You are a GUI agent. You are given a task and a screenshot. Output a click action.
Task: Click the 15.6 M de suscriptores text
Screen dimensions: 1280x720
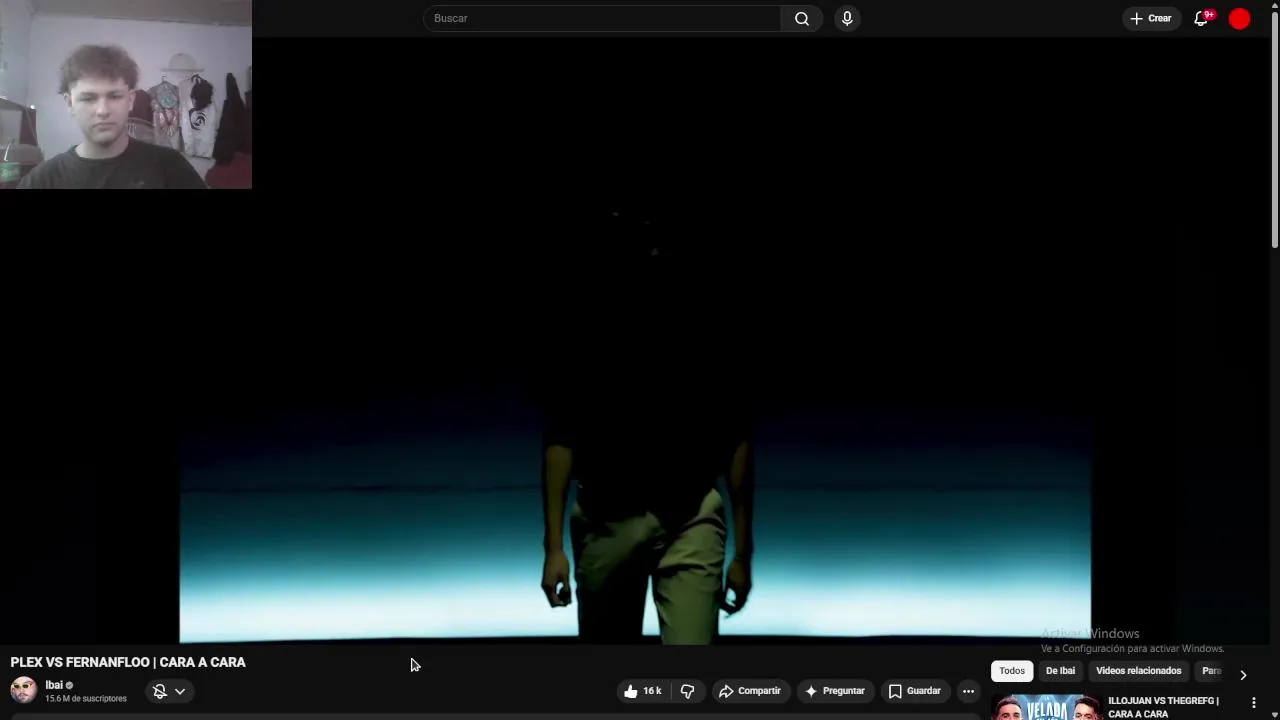(x=86, y=698)
